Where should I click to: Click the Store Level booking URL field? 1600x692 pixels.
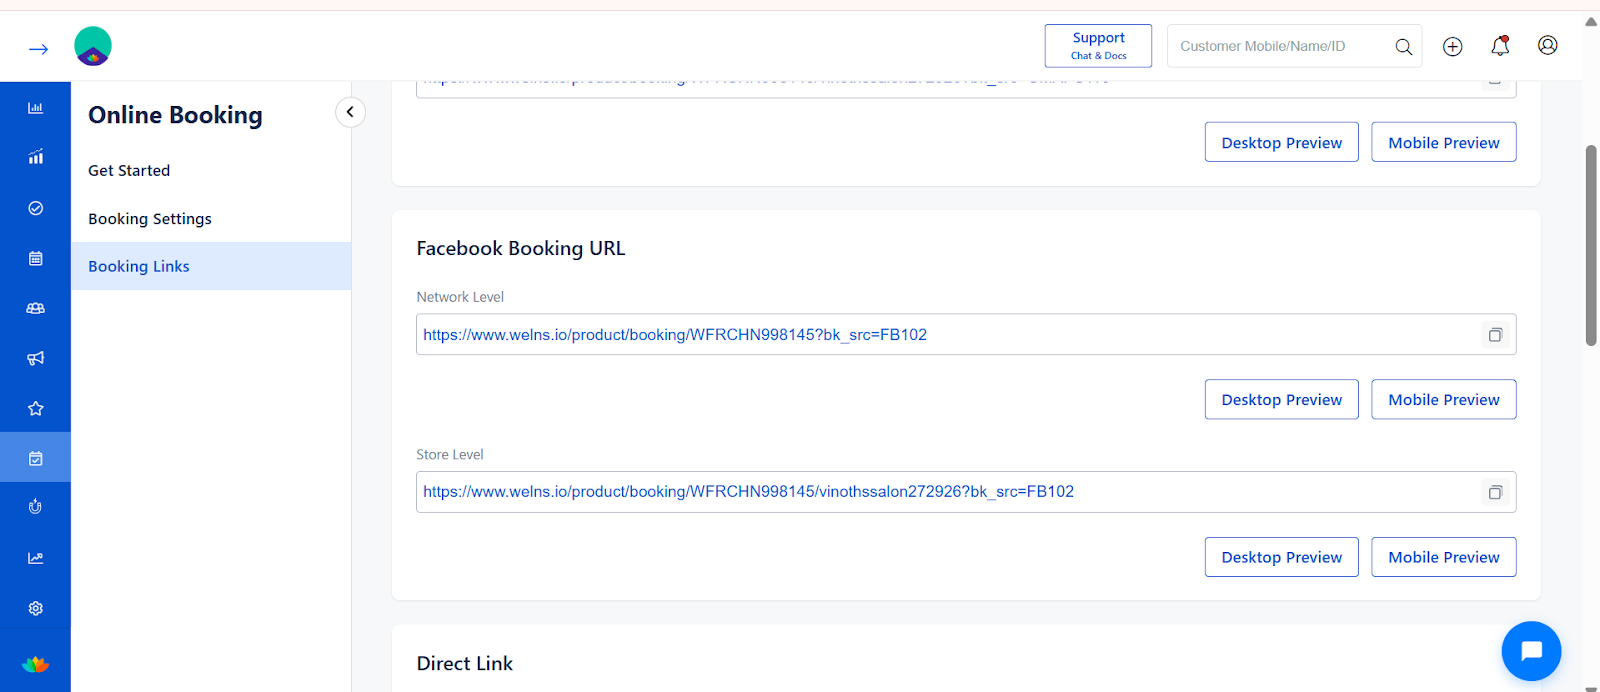point(966,492)
